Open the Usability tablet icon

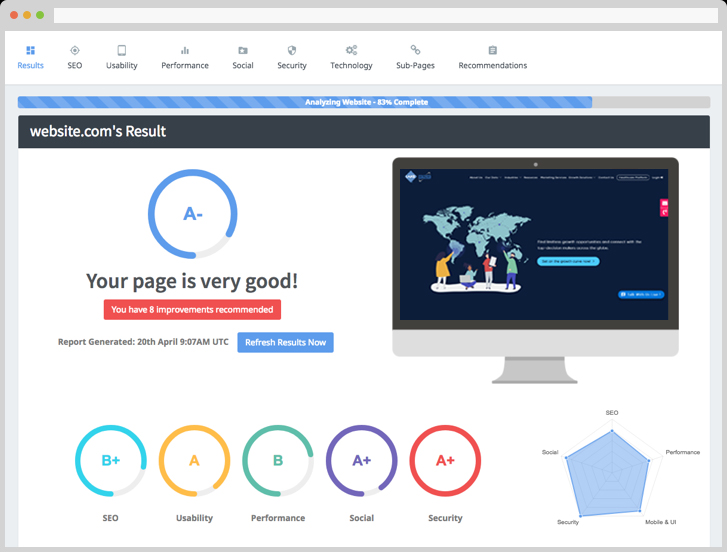point(122,50)
